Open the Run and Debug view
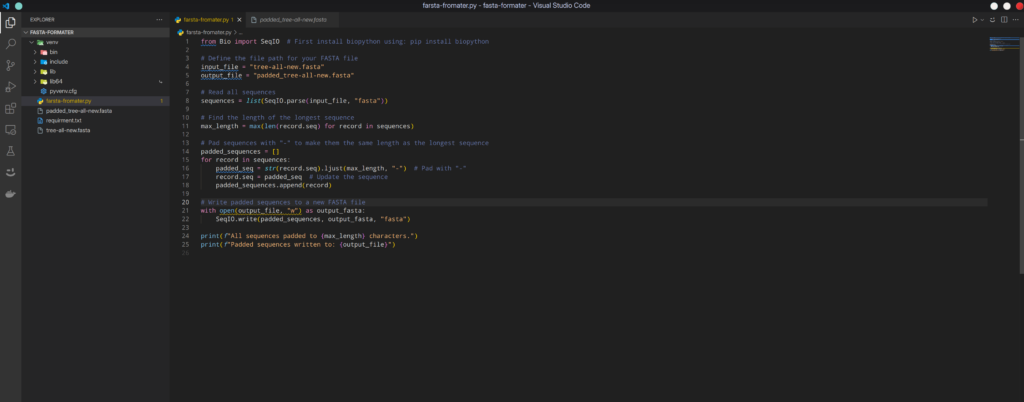 pos(10,87)
